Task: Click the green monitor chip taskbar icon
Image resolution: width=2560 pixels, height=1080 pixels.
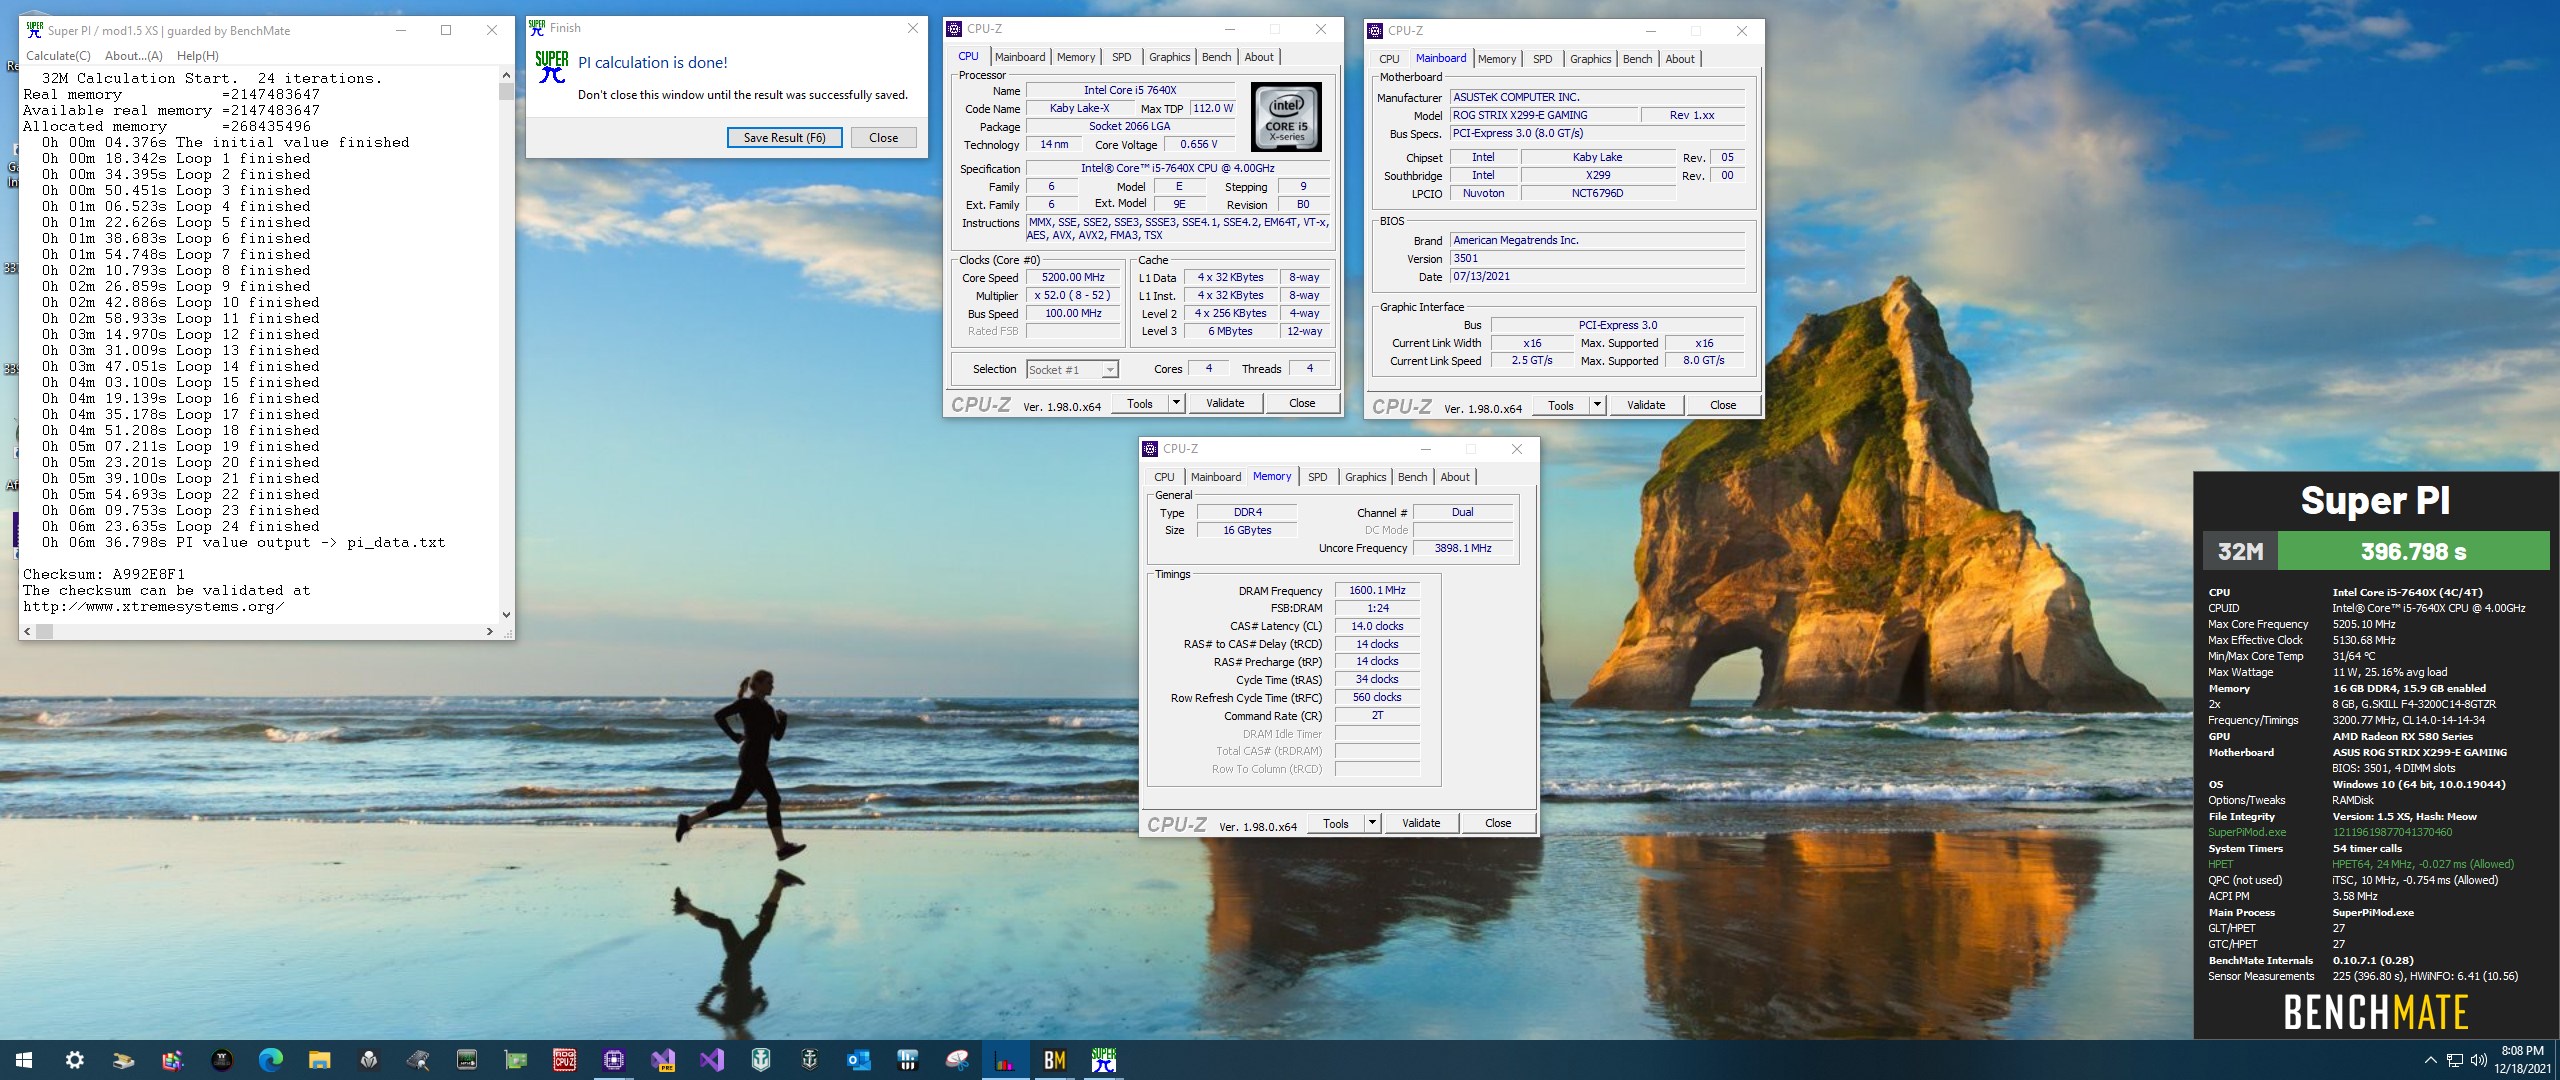Action: coord(467,1060)
